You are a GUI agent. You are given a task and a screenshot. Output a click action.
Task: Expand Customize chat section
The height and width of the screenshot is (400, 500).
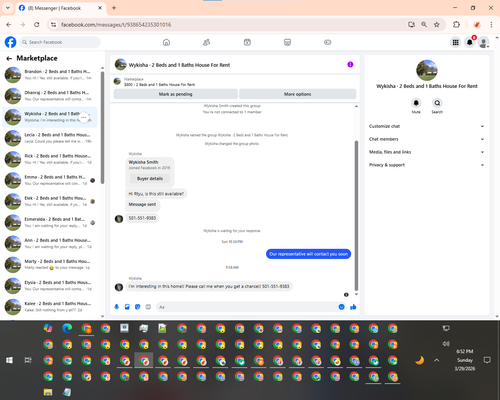(x=426, y=126)
